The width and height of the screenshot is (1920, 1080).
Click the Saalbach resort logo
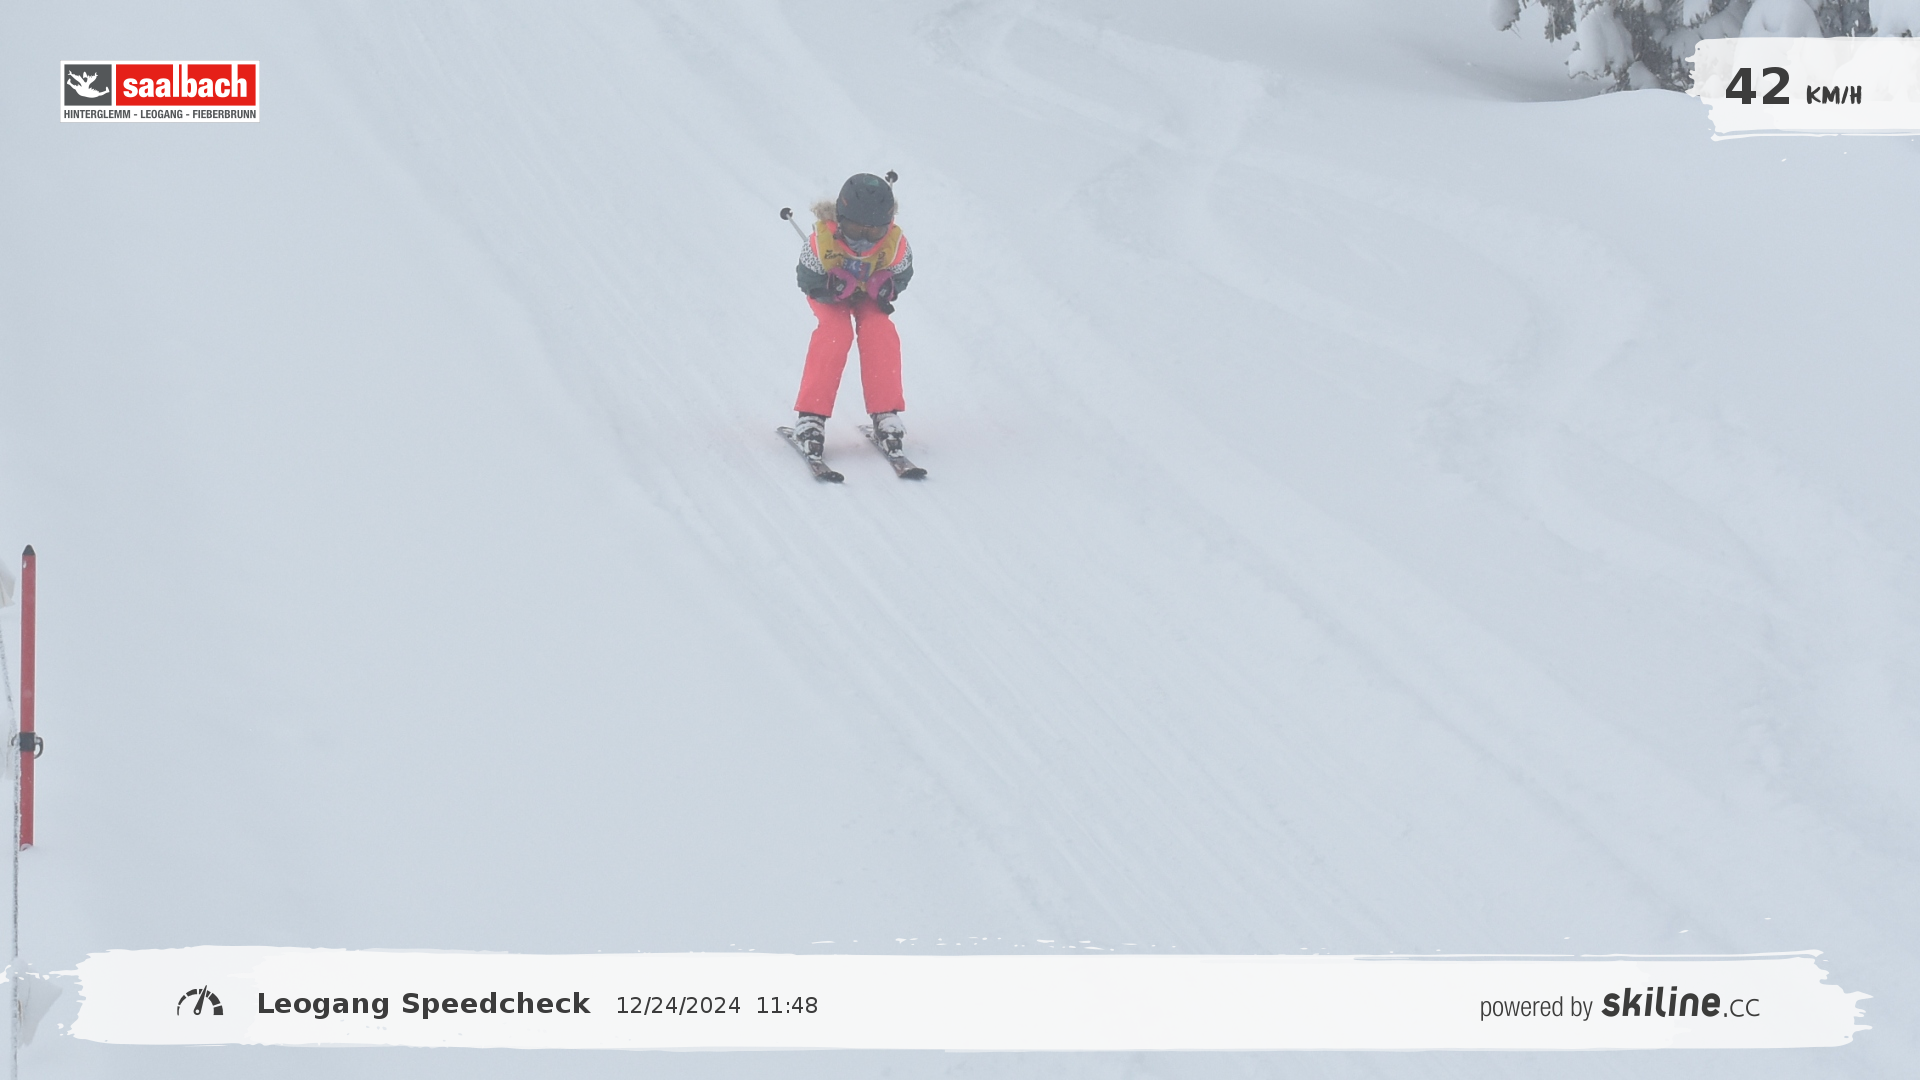pos(160,91)
